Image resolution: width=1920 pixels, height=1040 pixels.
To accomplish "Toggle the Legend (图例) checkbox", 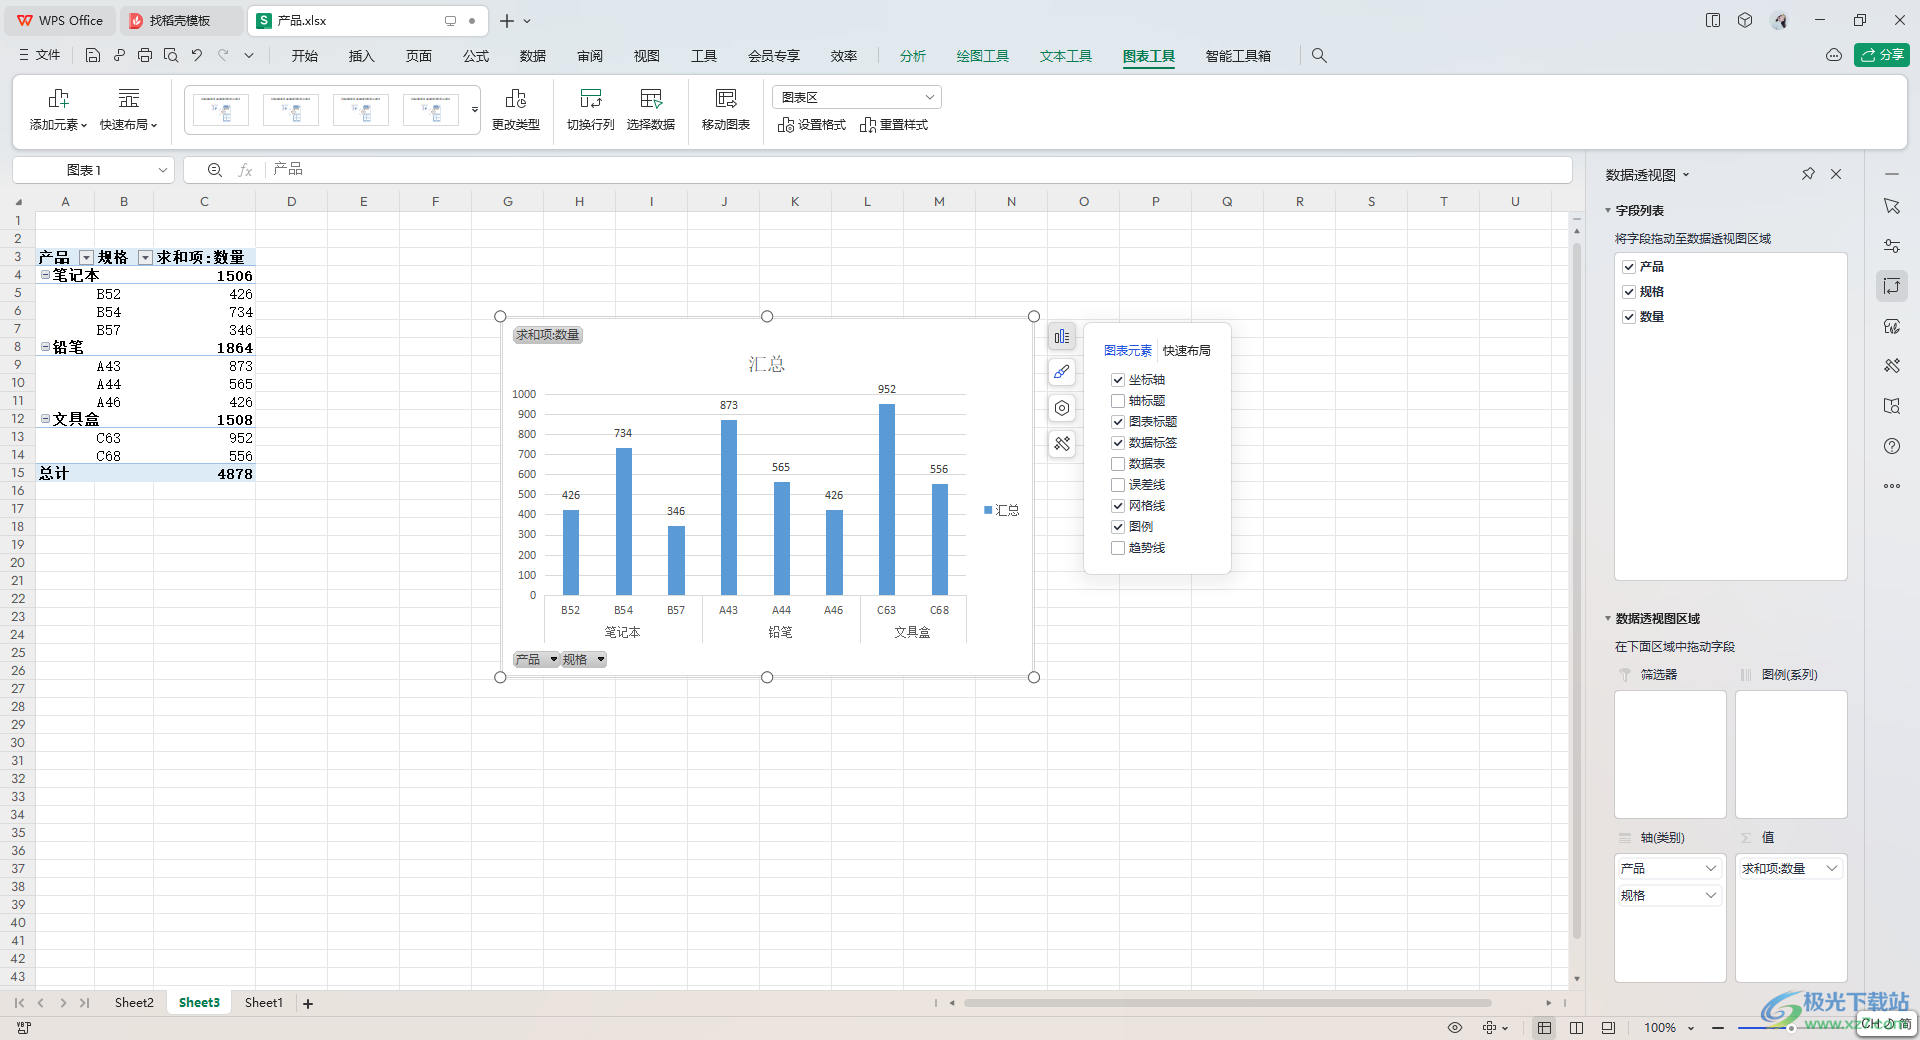I will 1118,527.
